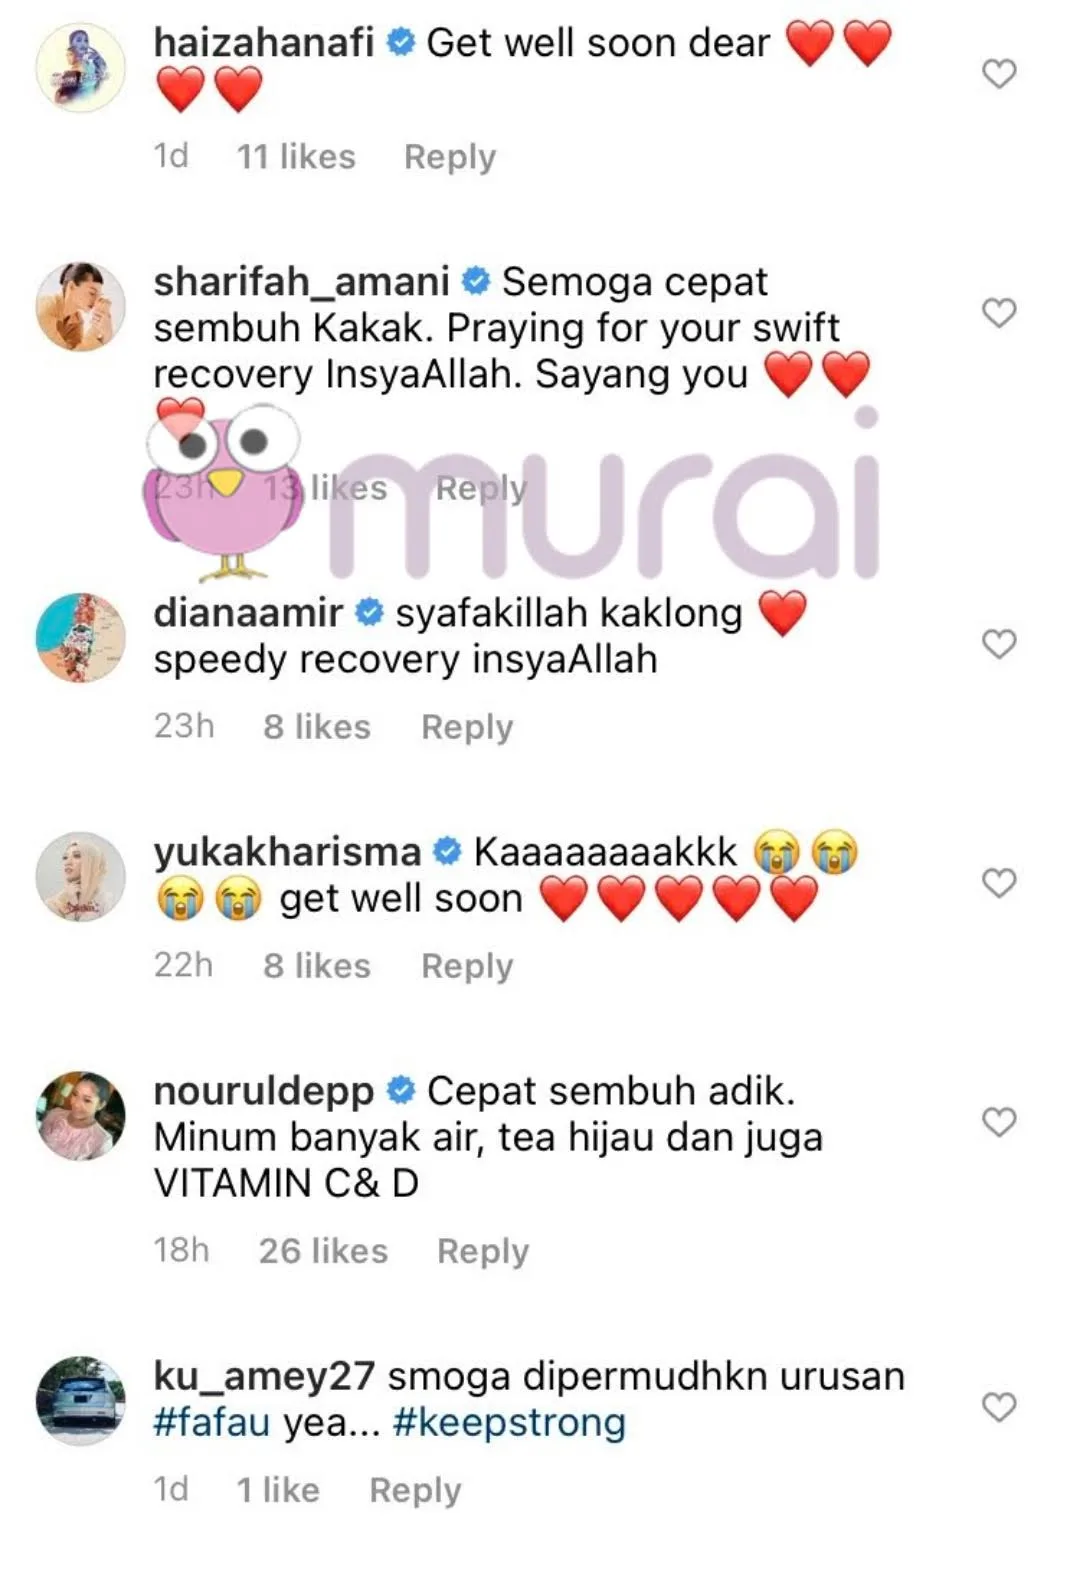Tap heart next to nouruldepp's comment
1080x1580 pixels.
tap(999, 1121)
